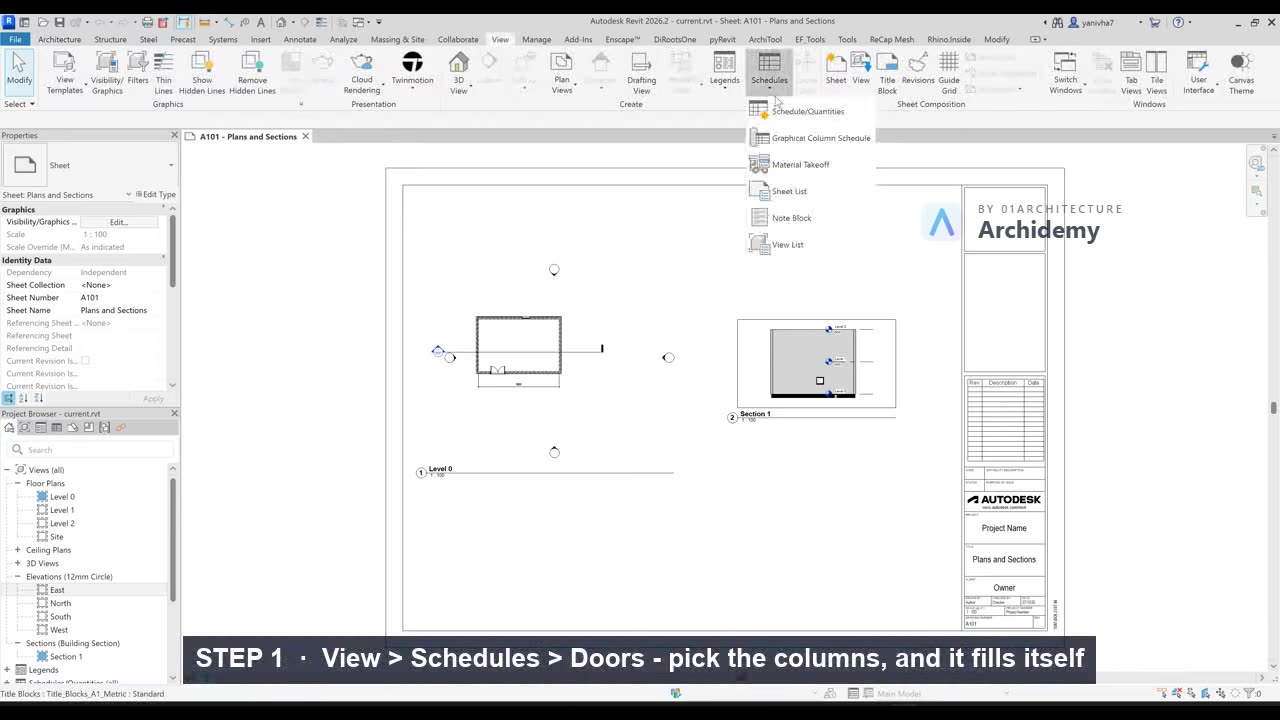Collapse the Views (all) tree node
This screenshot has width=1280, height=720.
point(8,470)
